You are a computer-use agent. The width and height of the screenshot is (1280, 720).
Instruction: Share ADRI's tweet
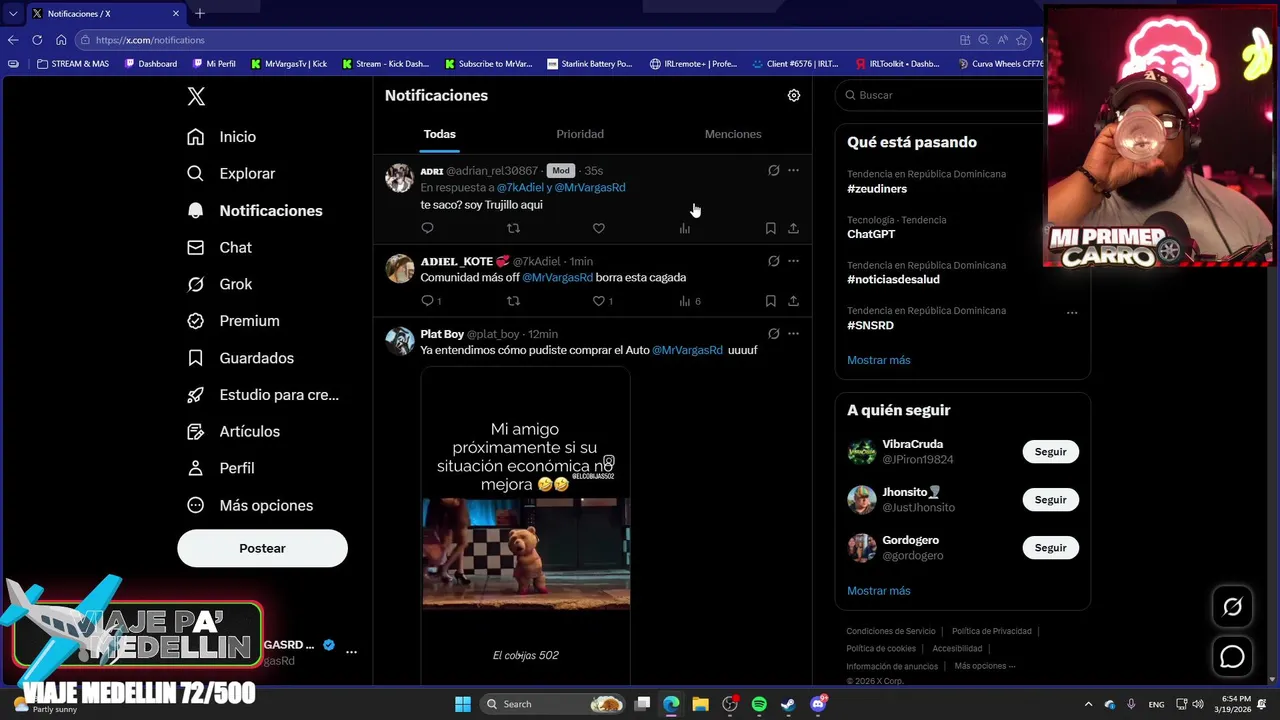coord(793,228)
